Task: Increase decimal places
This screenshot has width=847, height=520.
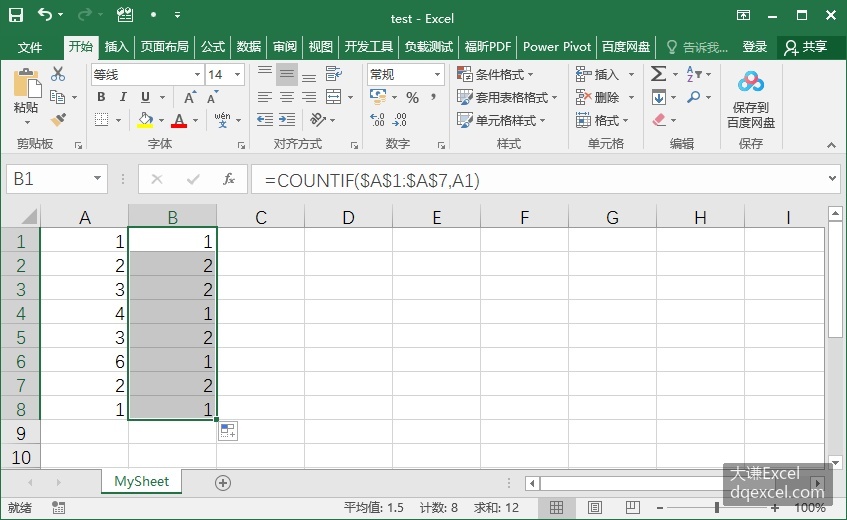Action: (x=378, y=120)
